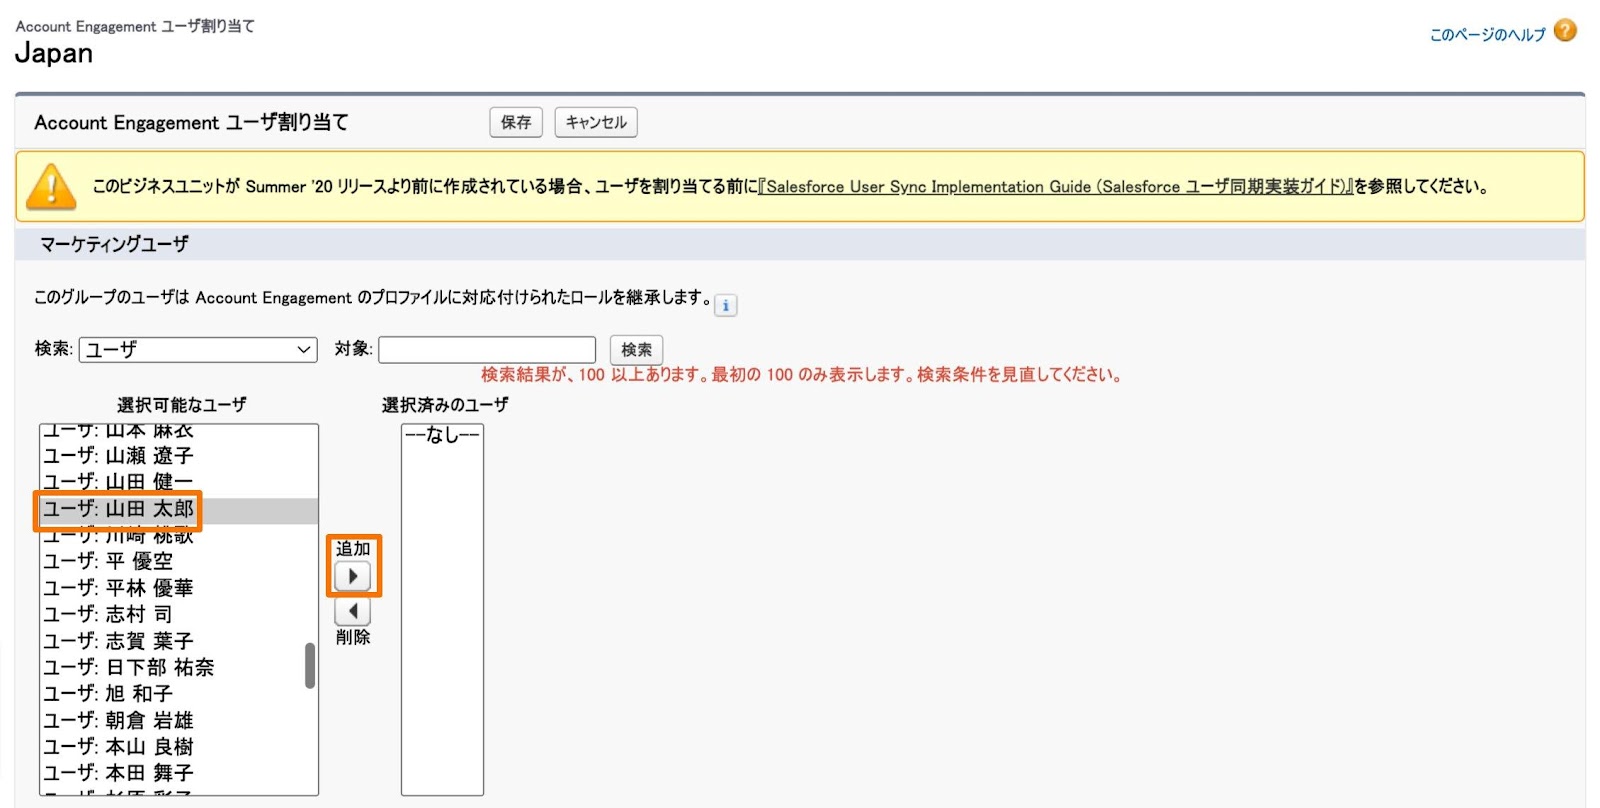1600x808 pixels.
Task: Click the キャンセル button
Action: 596,122
